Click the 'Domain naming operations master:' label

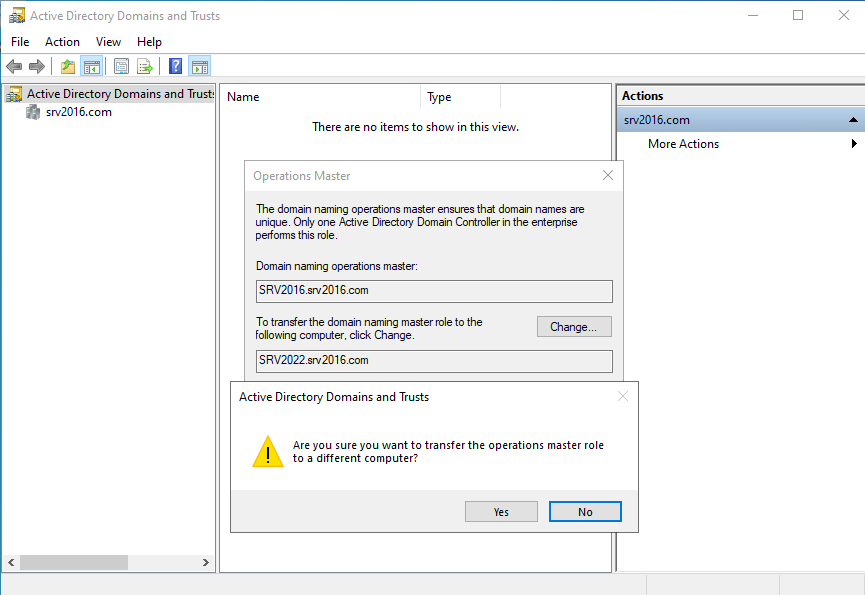pyautogui.click(x=337, y=266)
